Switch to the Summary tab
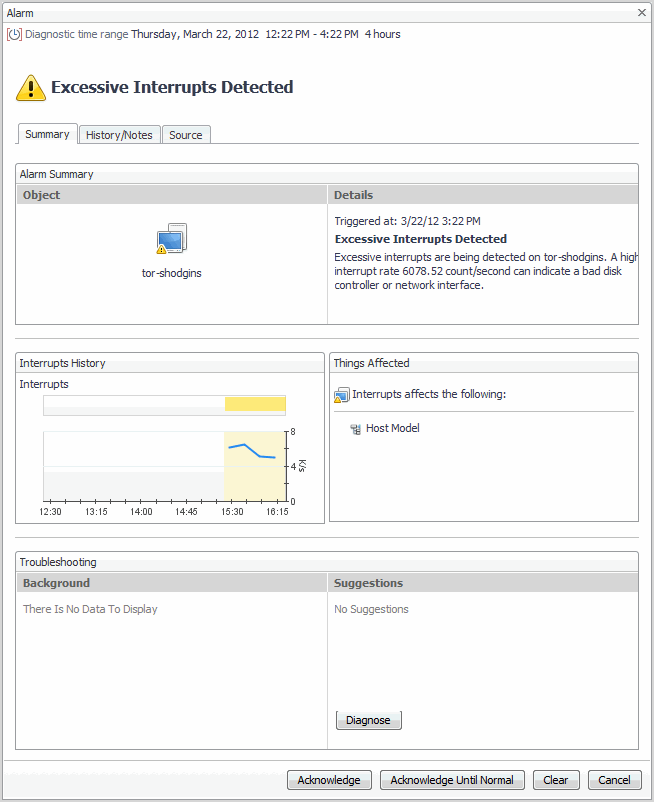 (x=47, y=134)
